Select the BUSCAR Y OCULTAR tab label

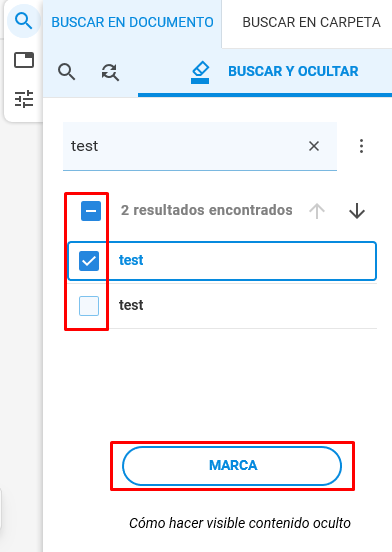293,71
